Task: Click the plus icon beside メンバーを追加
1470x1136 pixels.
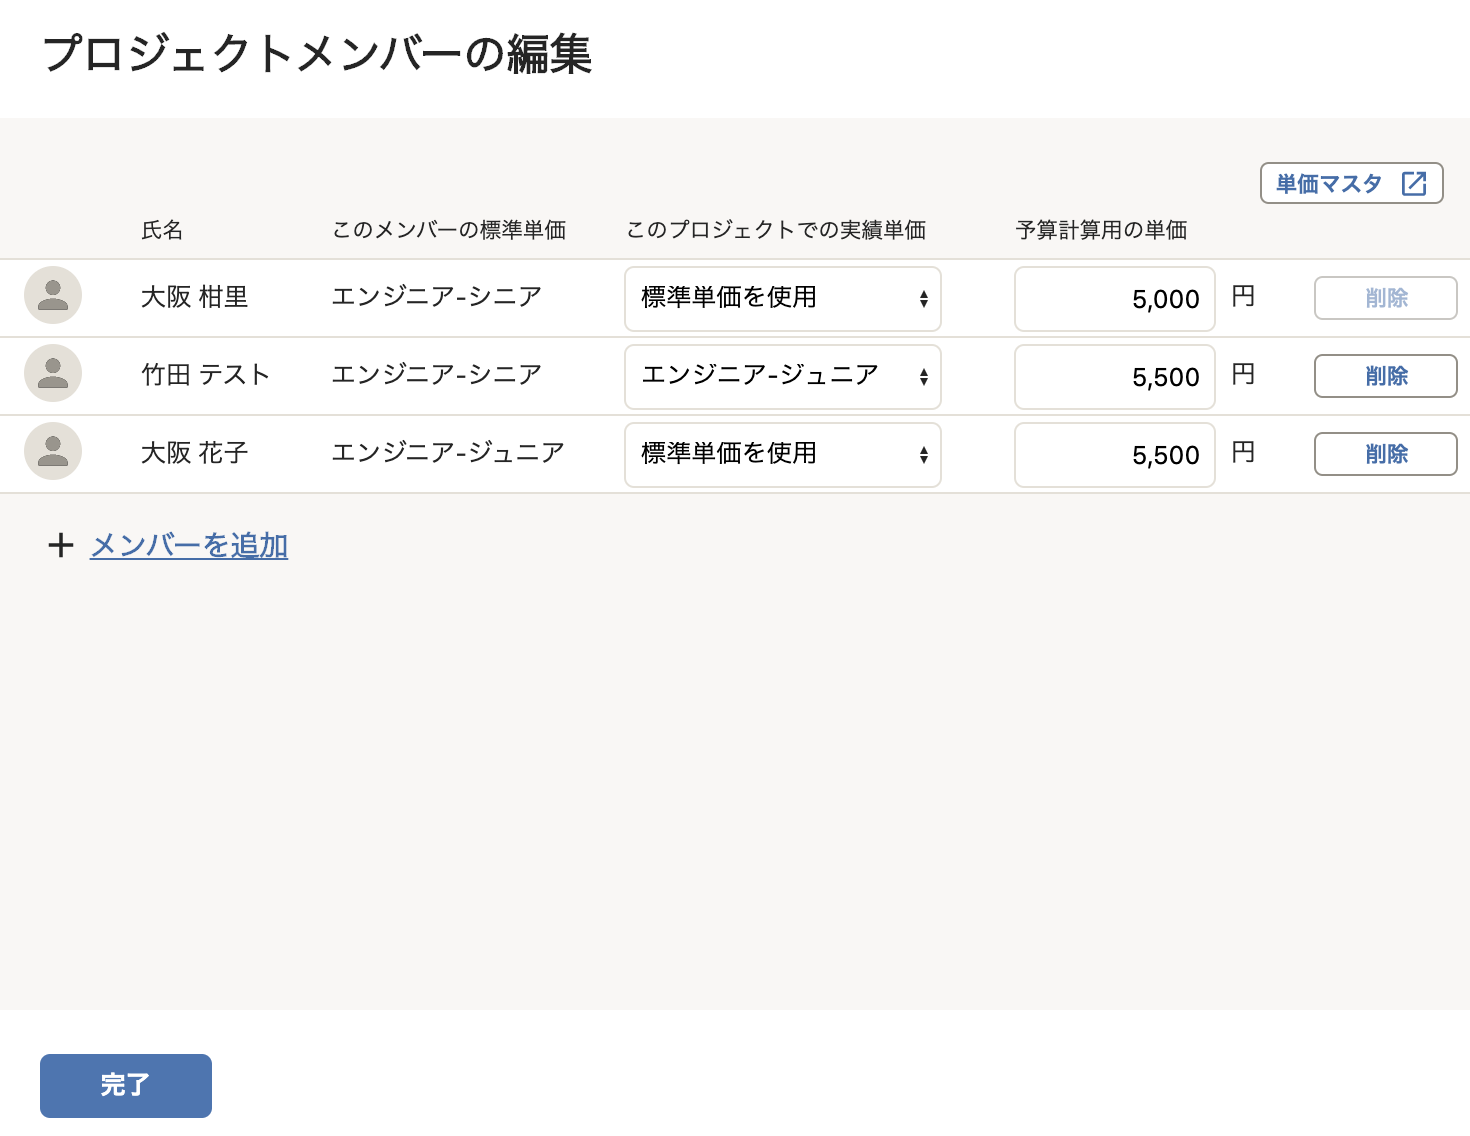Action: [x=61, y=545]
